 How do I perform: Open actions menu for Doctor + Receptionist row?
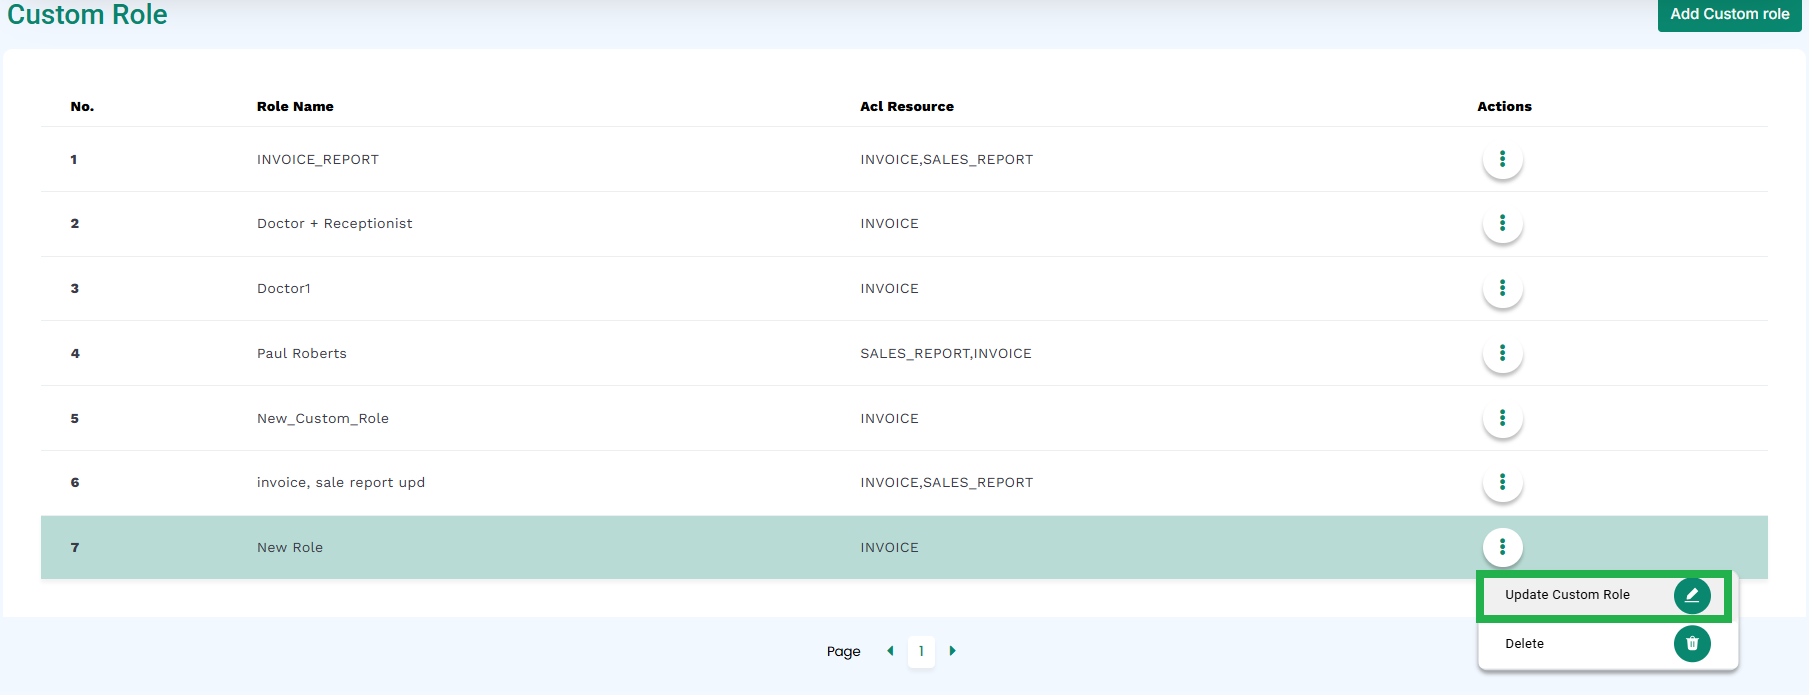tap(1502, 223)
